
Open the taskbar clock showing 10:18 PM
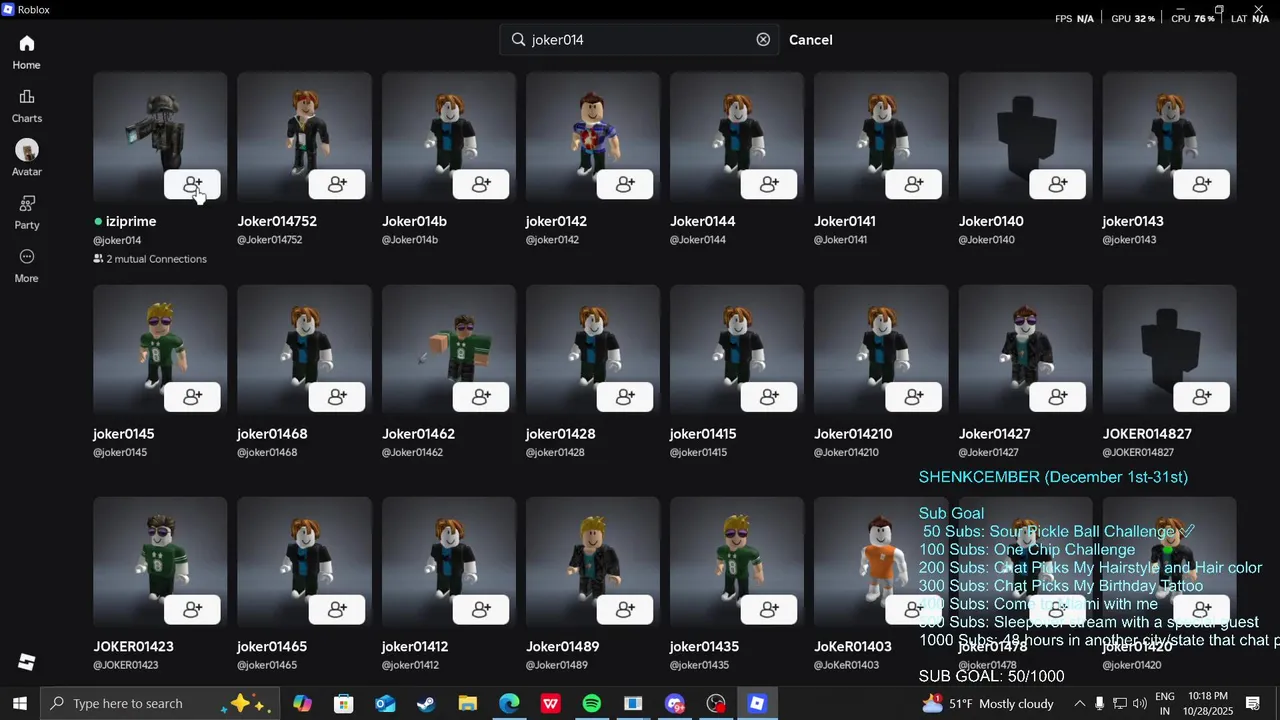pyautogui.click(x=1209, y=704)
